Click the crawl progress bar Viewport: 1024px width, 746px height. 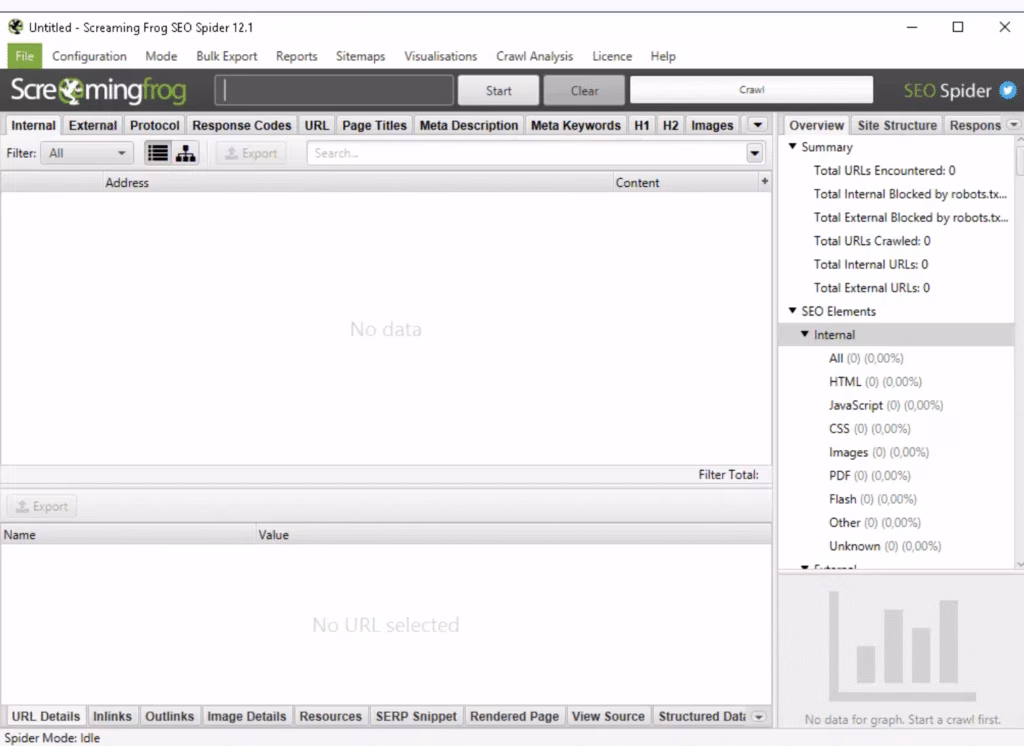(x=751, y=90)
